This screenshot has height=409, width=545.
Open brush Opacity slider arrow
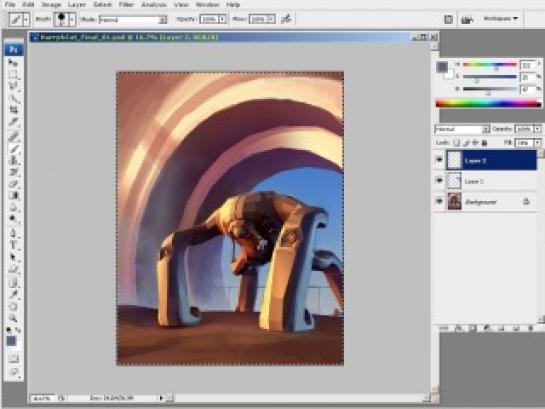[x=222, y=19]
